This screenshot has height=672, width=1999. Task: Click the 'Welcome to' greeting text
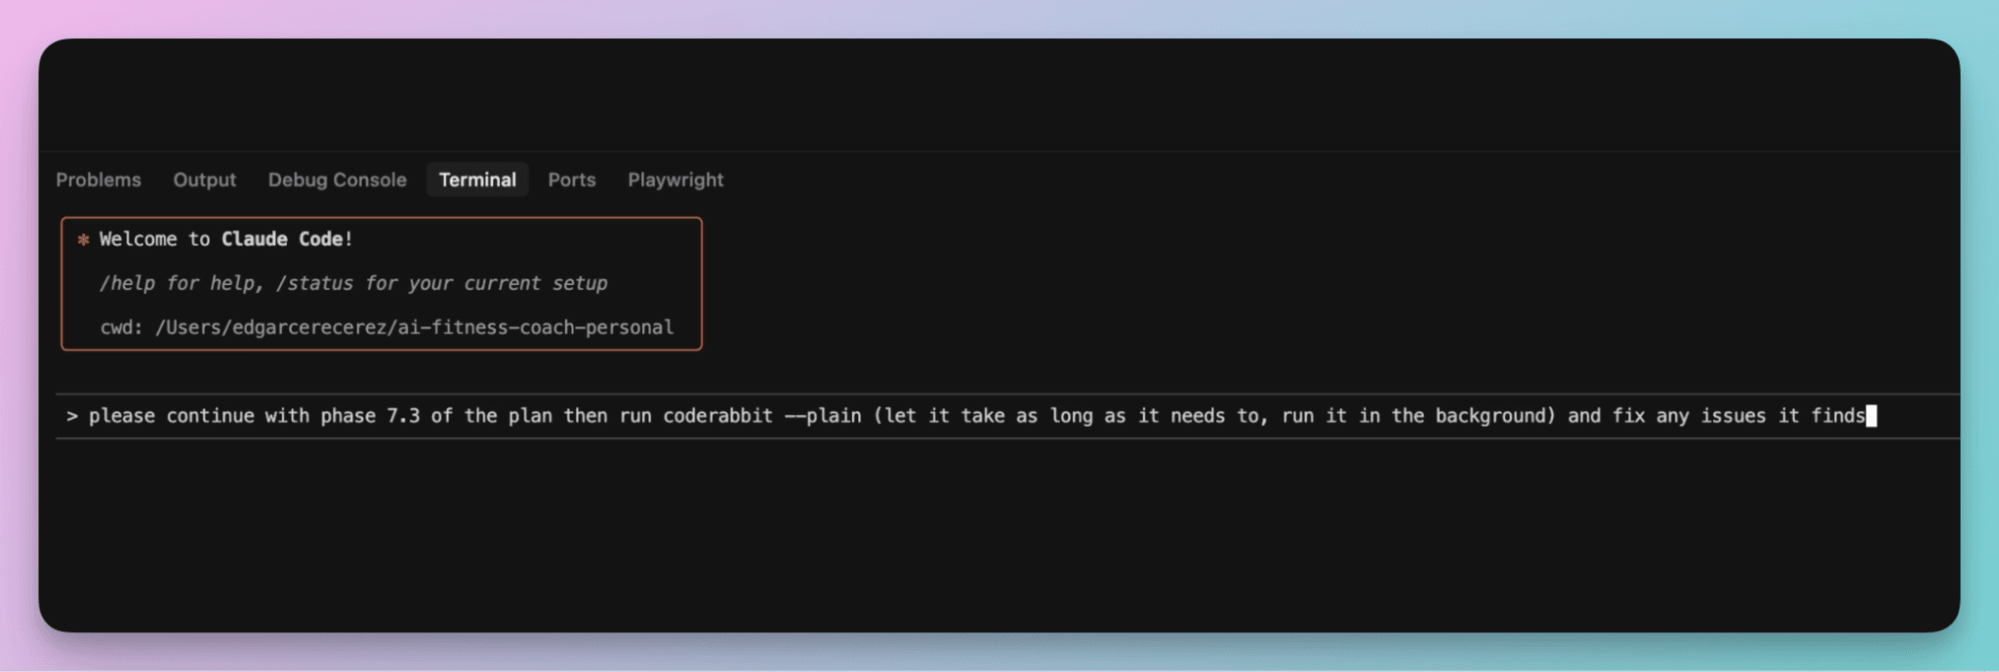point(154,239)
